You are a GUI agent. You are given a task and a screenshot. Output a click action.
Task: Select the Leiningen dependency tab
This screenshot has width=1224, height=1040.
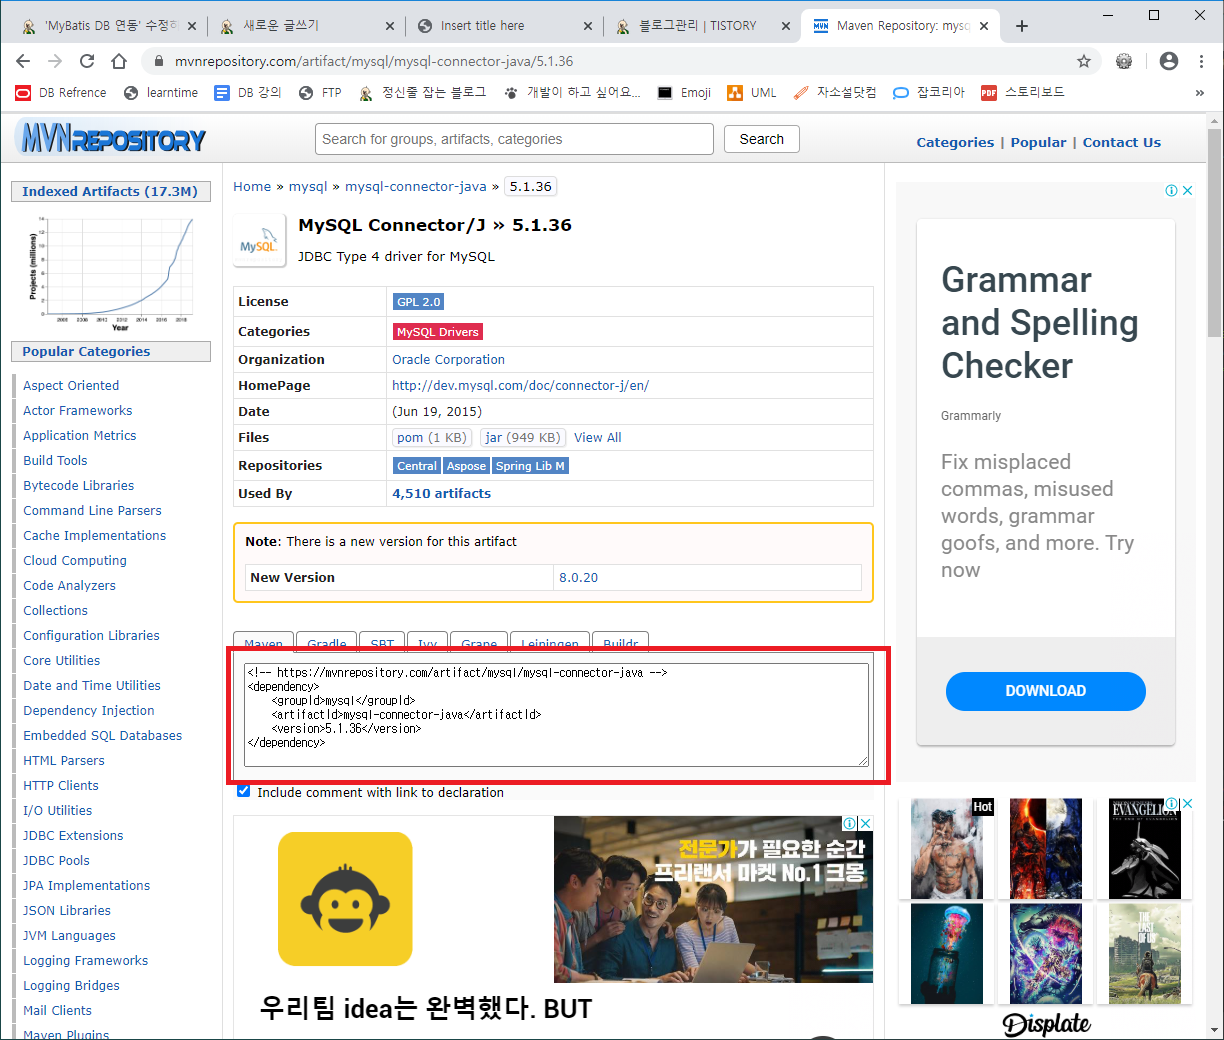pos(550,643)
